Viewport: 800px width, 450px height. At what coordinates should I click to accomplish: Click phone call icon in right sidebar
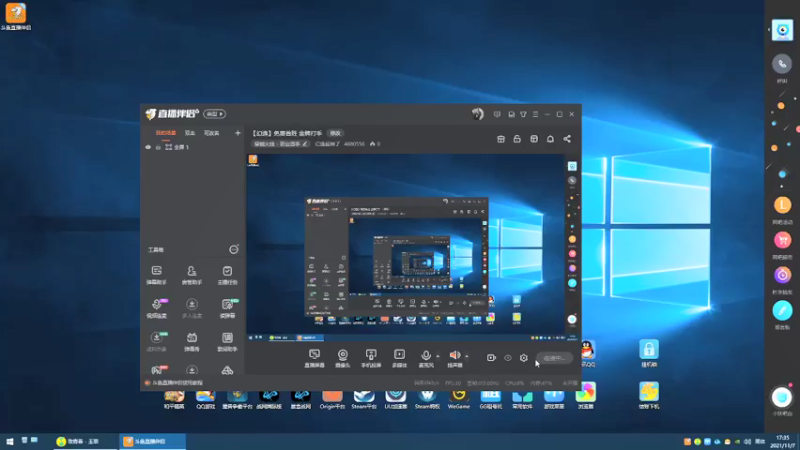pos(782,64)
